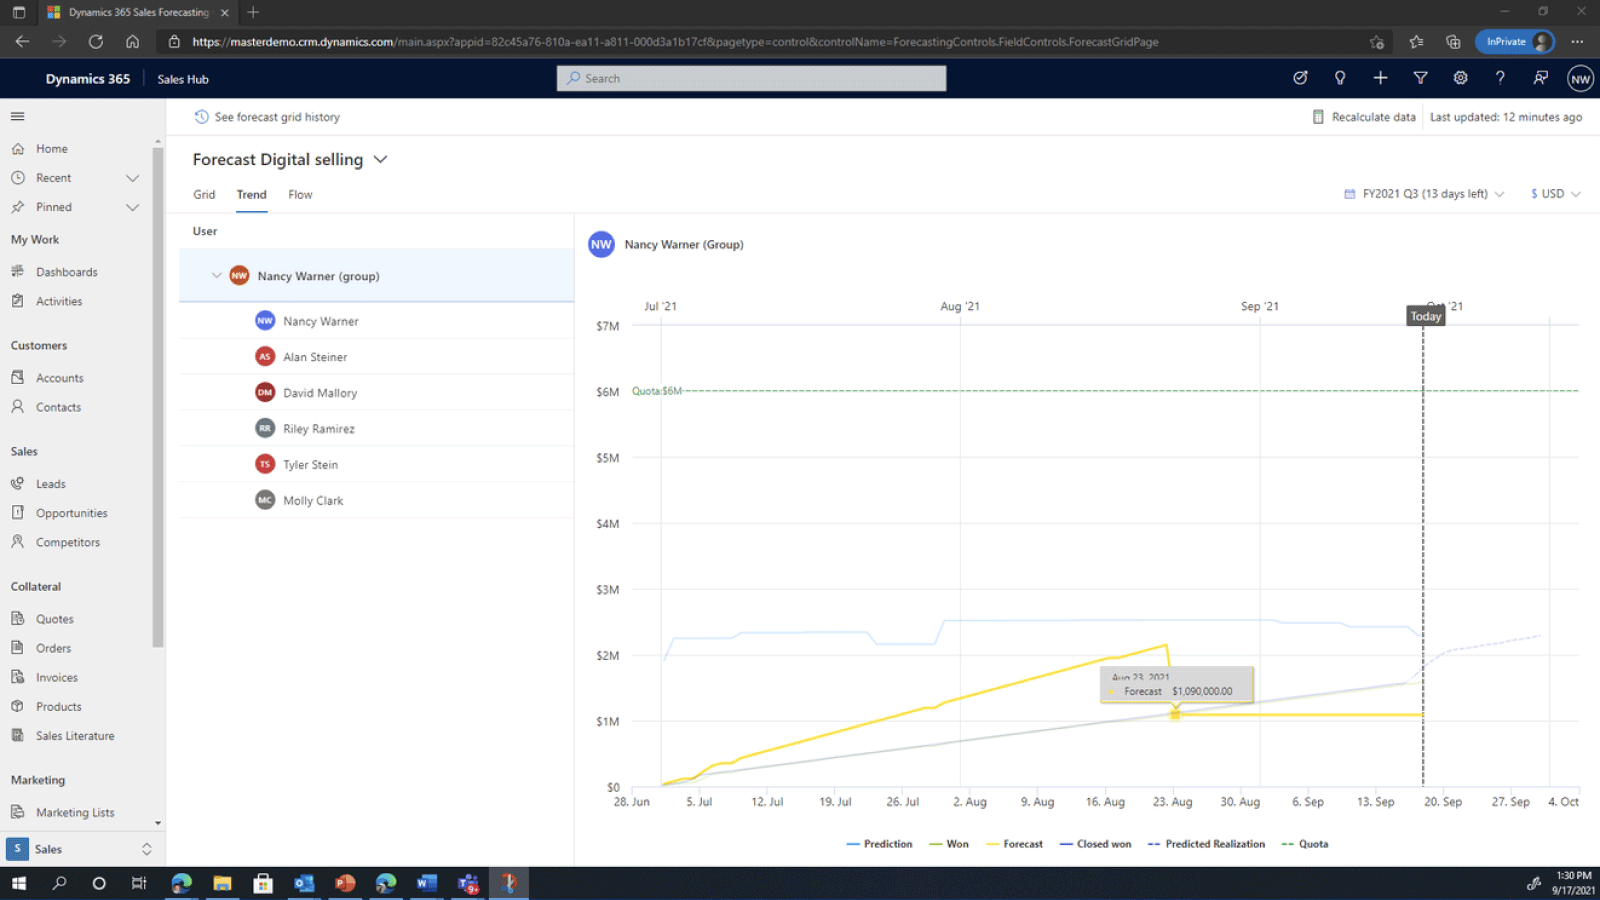Open quick create with the plus icon
The image size is (1600, 900).
(1380, 78)
